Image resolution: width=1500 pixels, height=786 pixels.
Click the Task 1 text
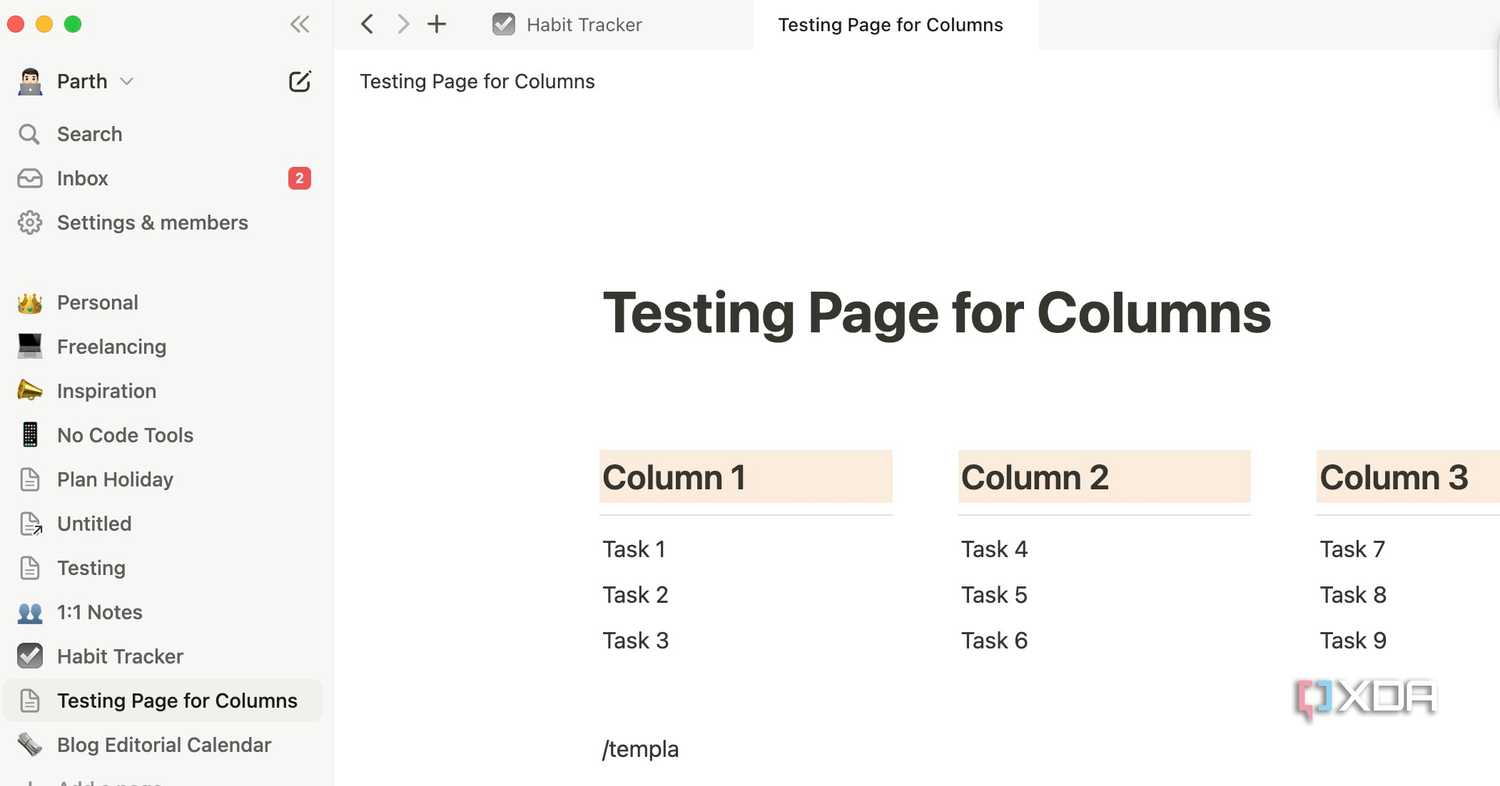[633, 549]
